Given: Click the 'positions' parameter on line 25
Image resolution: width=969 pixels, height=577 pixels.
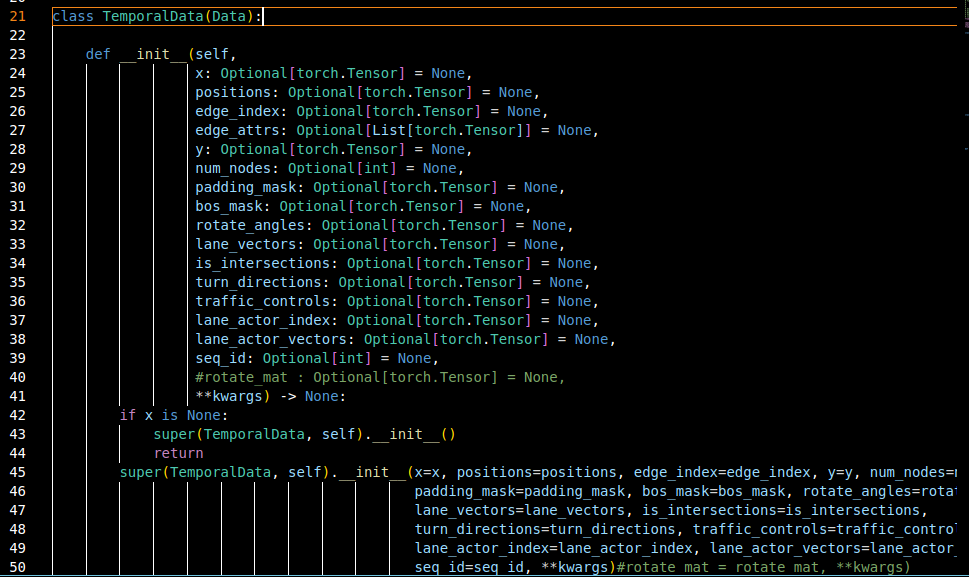Looking at the screenshot, I should tap(237, 92).
